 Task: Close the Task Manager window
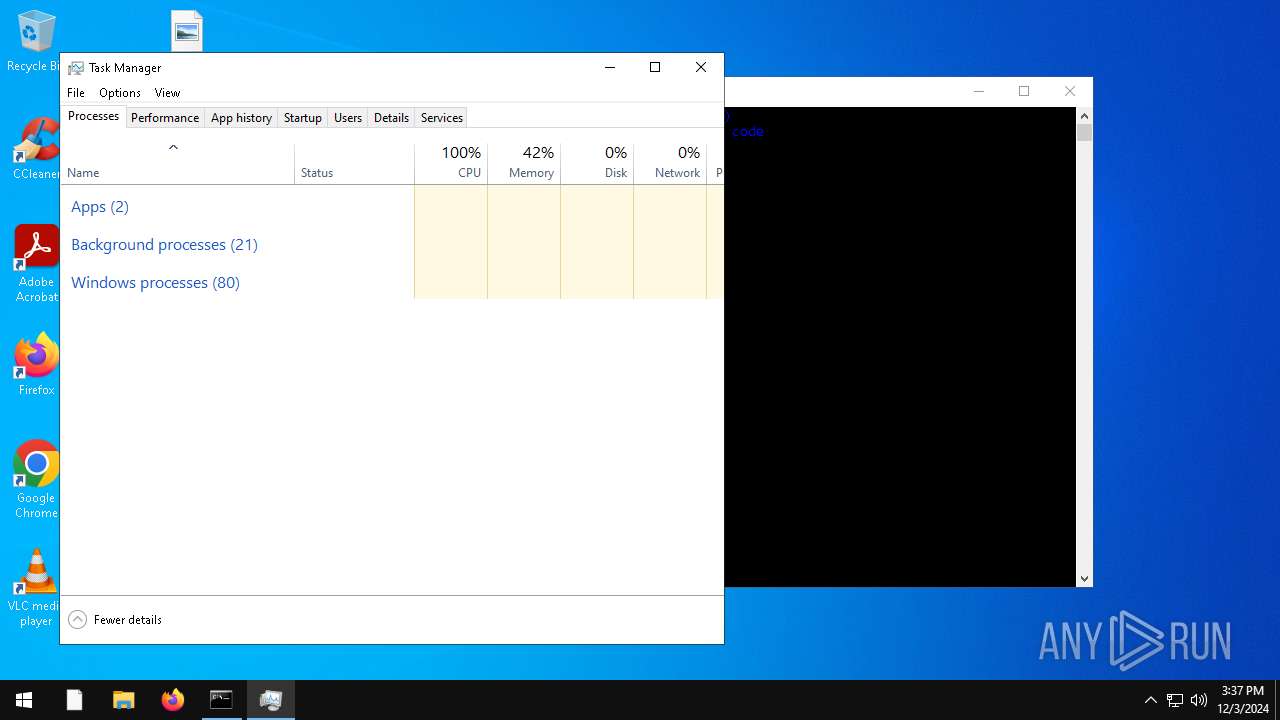click(701, 67)
